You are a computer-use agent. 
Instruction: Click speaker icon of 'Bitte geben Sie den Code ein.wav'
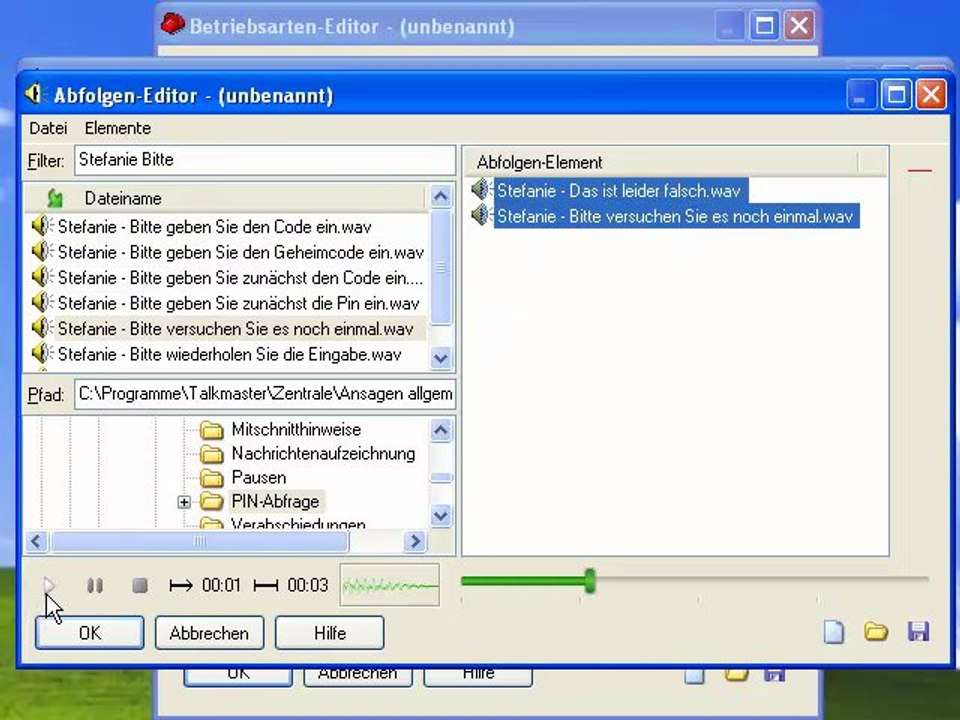(42, 227)
